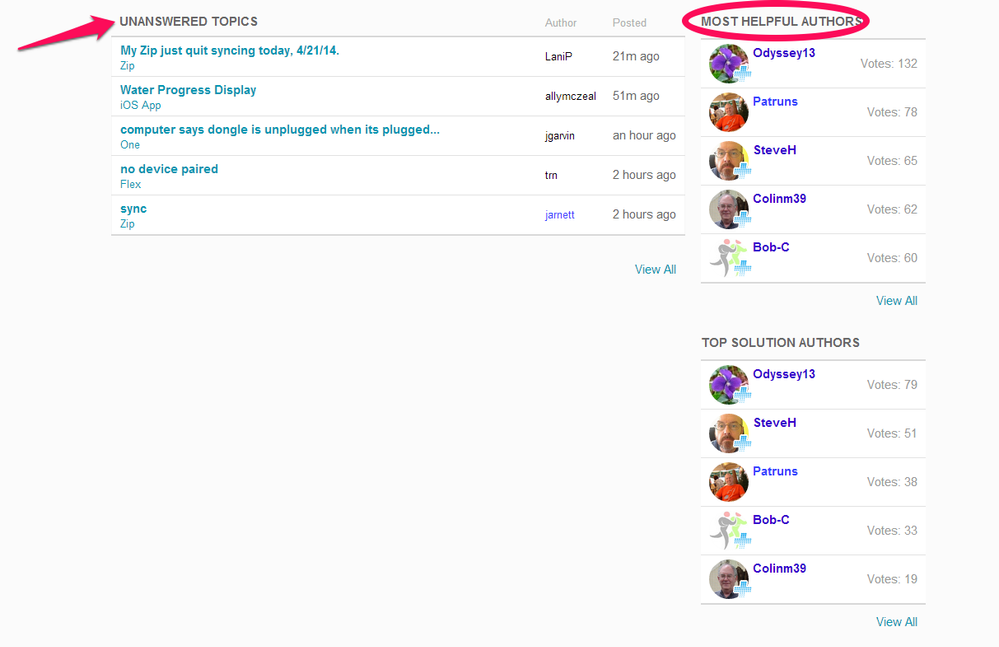This screenshot has width=999, height=647.
Task: Open topic about dongle being unplugged
Action: (280, 129)
